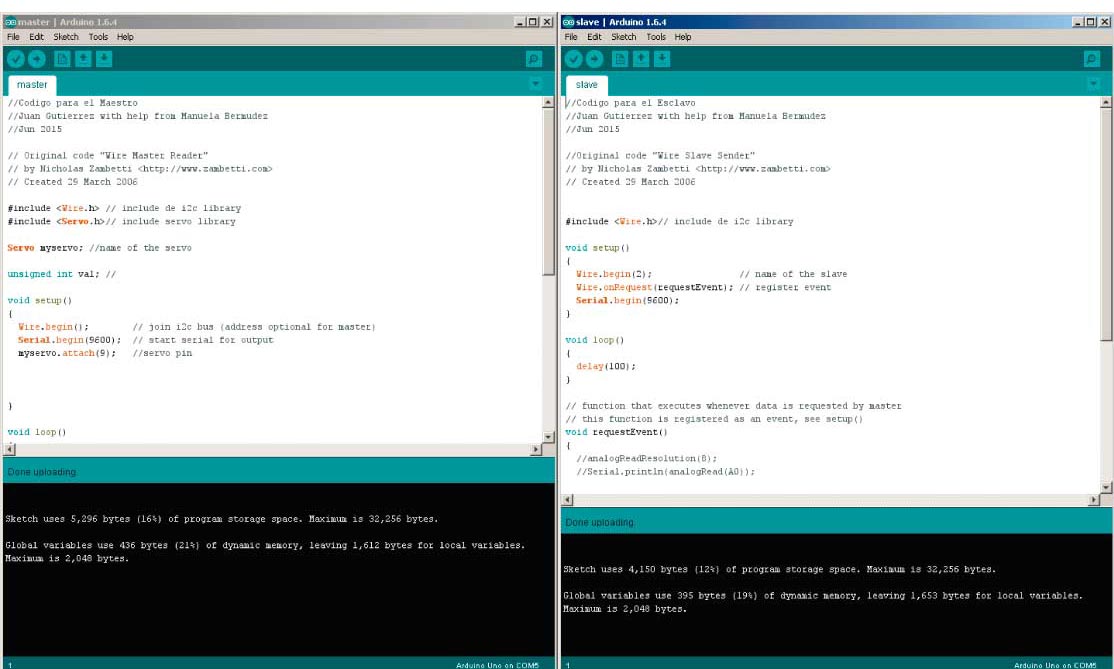This screenshot has width=1114, height=669.
Task: Click Save sketch icon in master window
Action: coord(104,59)
